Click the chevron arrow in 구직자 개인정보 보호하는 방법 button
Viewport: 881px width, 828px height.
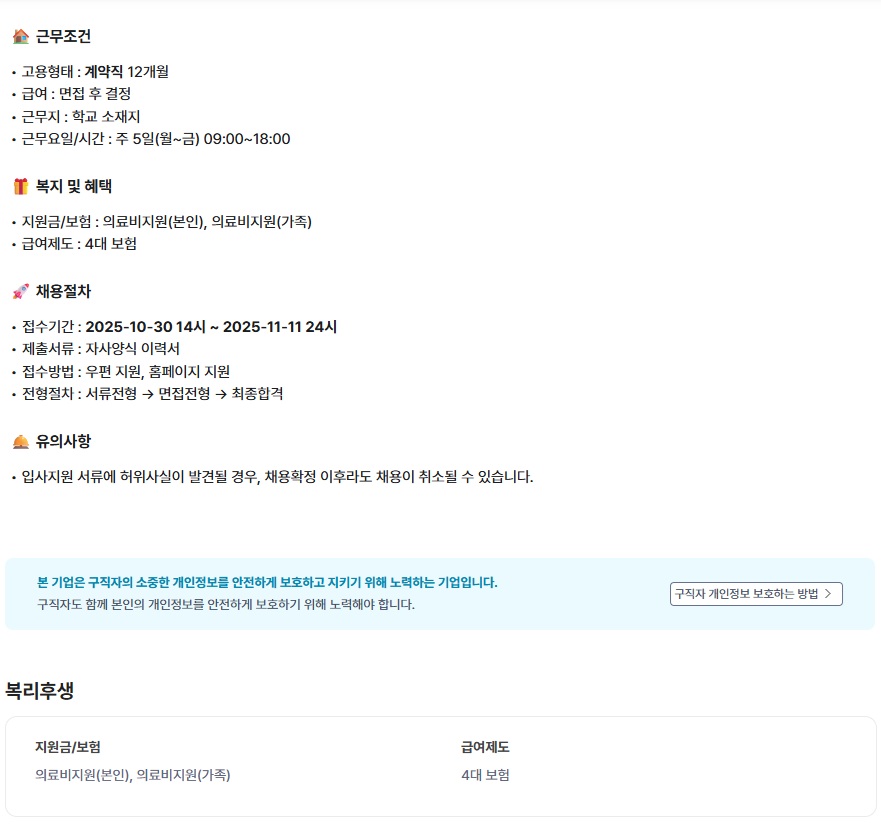pyautogui.click(x=828, y=594)
